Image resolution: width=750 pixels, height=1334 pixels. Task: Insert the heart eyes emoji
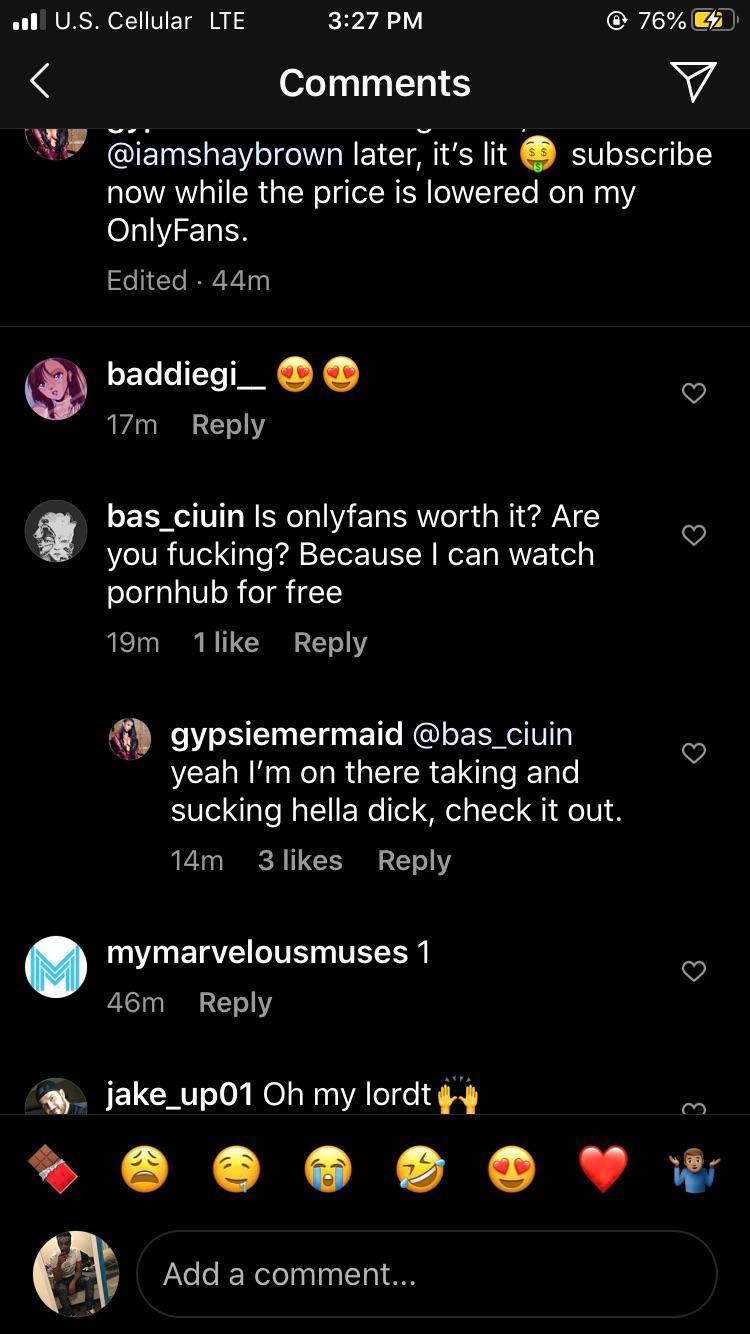coord(512,1169)
